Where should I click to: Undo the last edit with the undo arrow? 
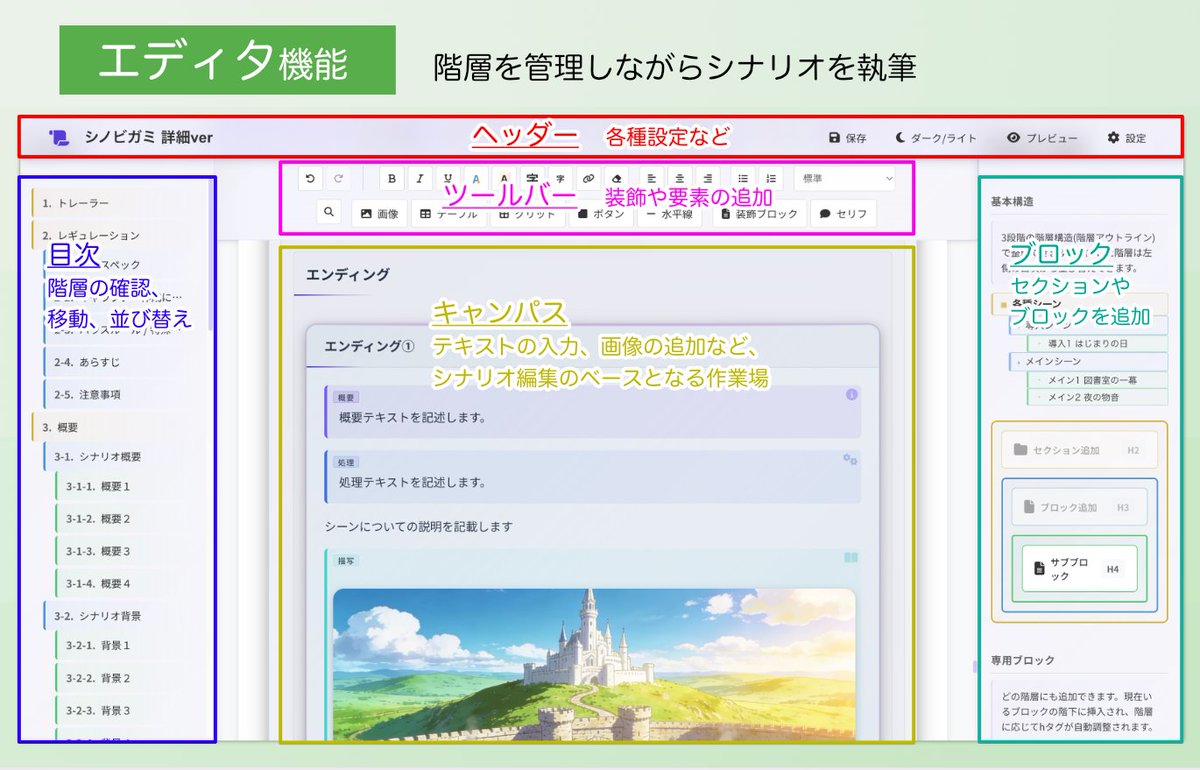(x=310, y=178)
